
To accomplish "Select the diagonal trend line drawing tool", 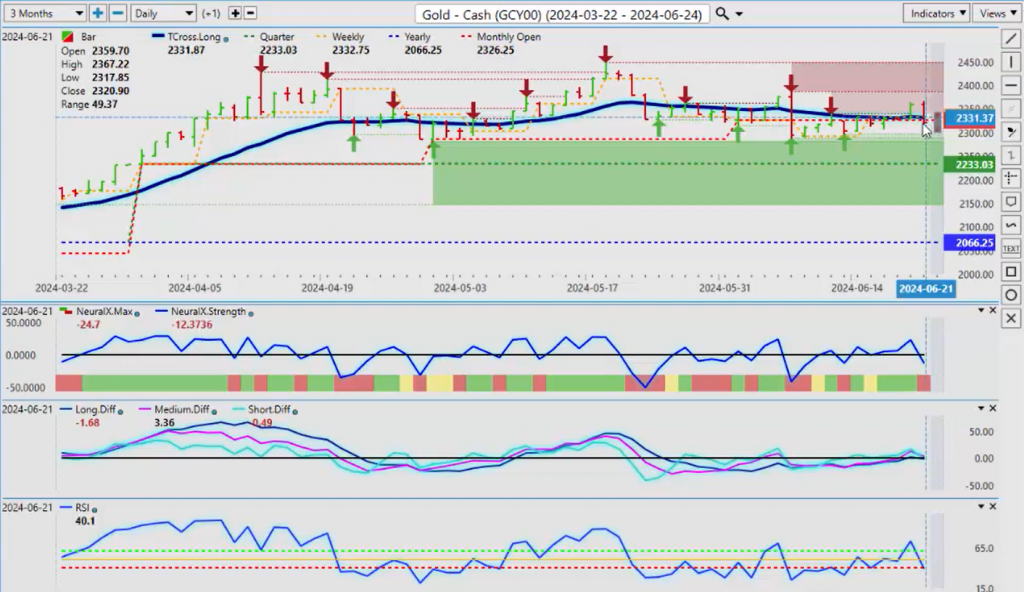I will [1011, 38].
